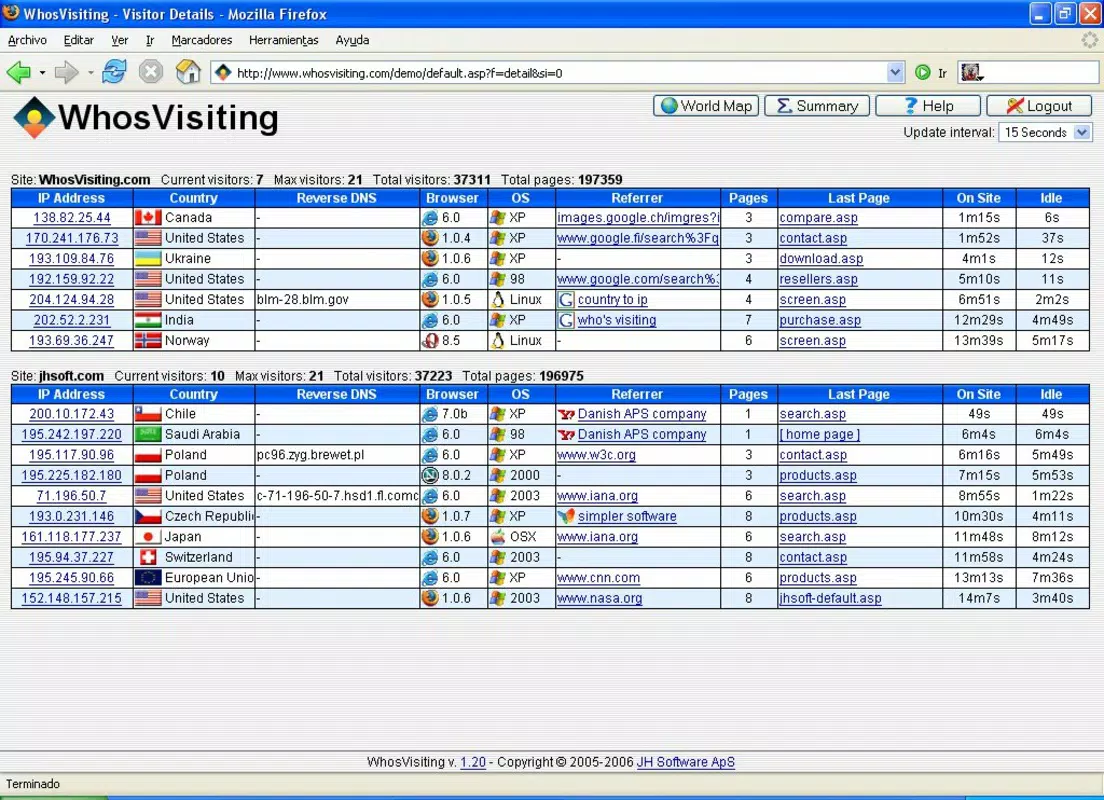This screenshot has height=800, width=1104.
Task: Click the Help button
Action: point(929,106)
